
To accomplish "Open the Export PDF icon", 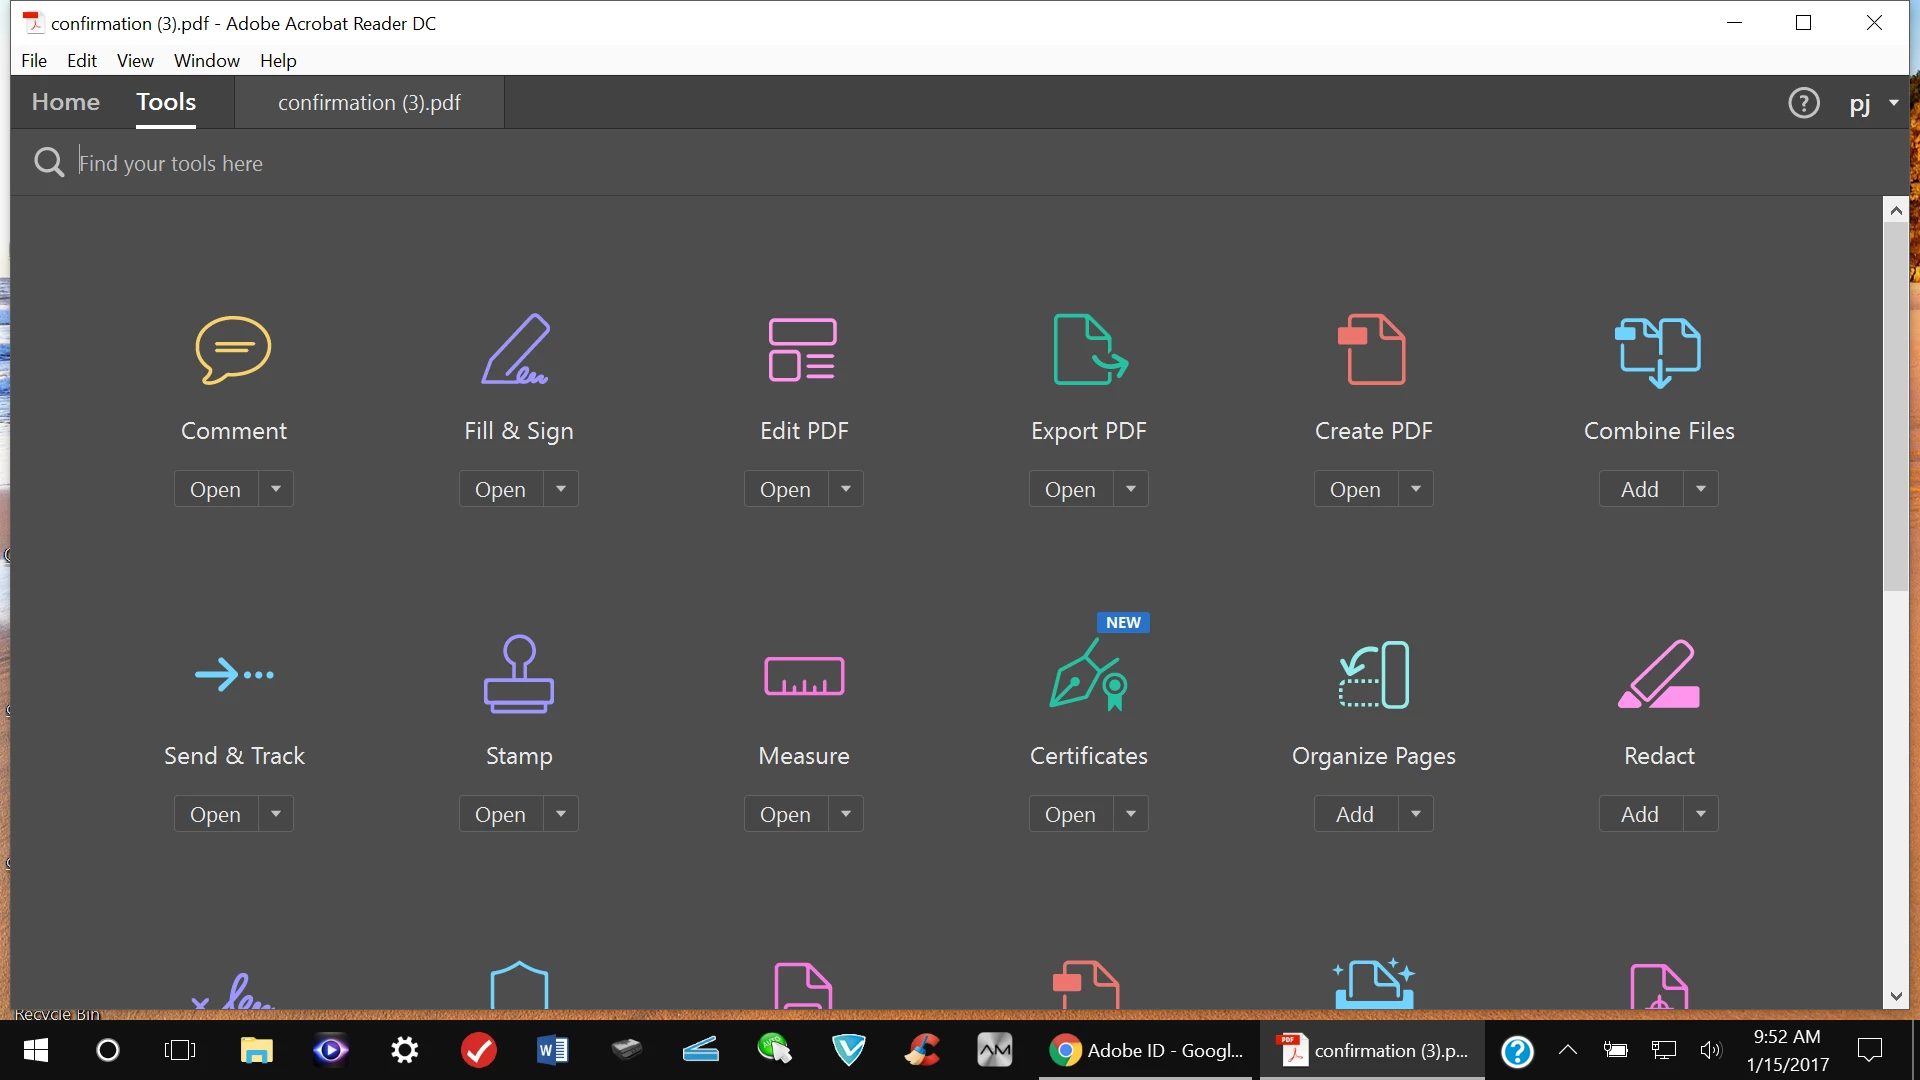I will pos(1089,350).
